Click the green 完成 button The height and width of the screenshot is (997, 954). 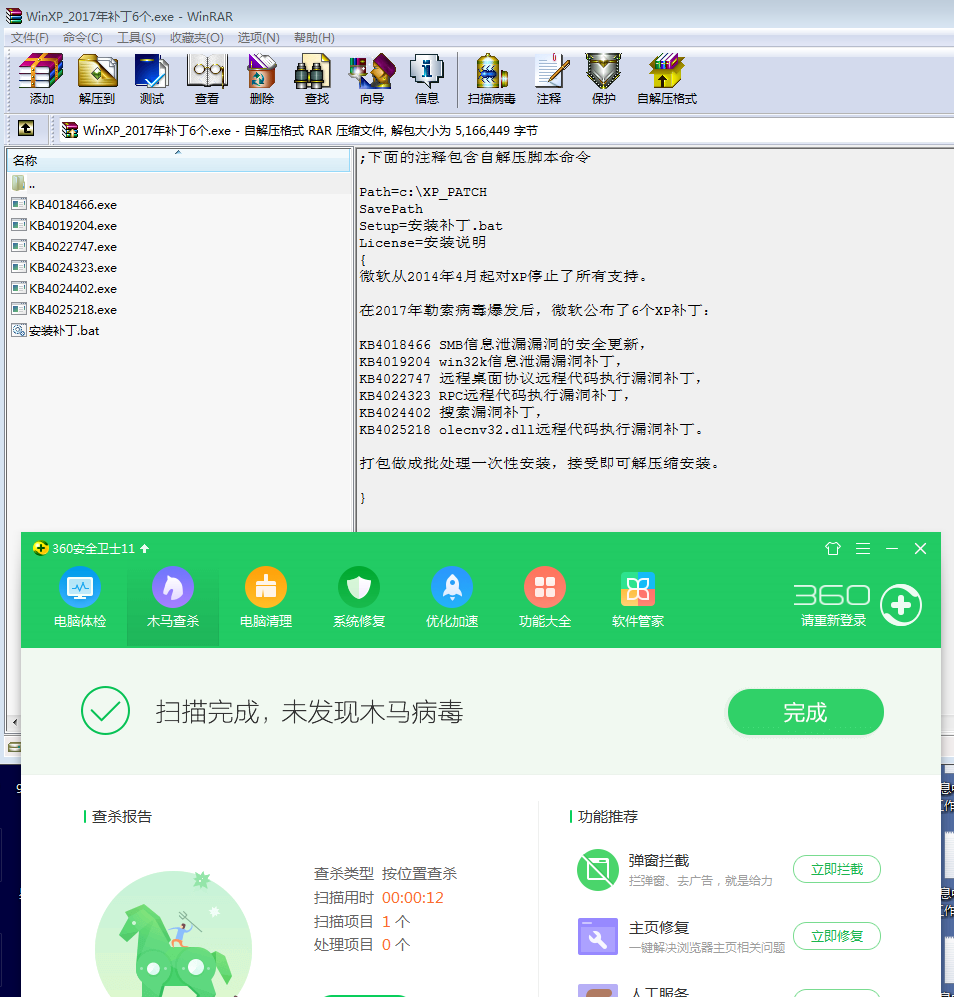click(805, 712)
